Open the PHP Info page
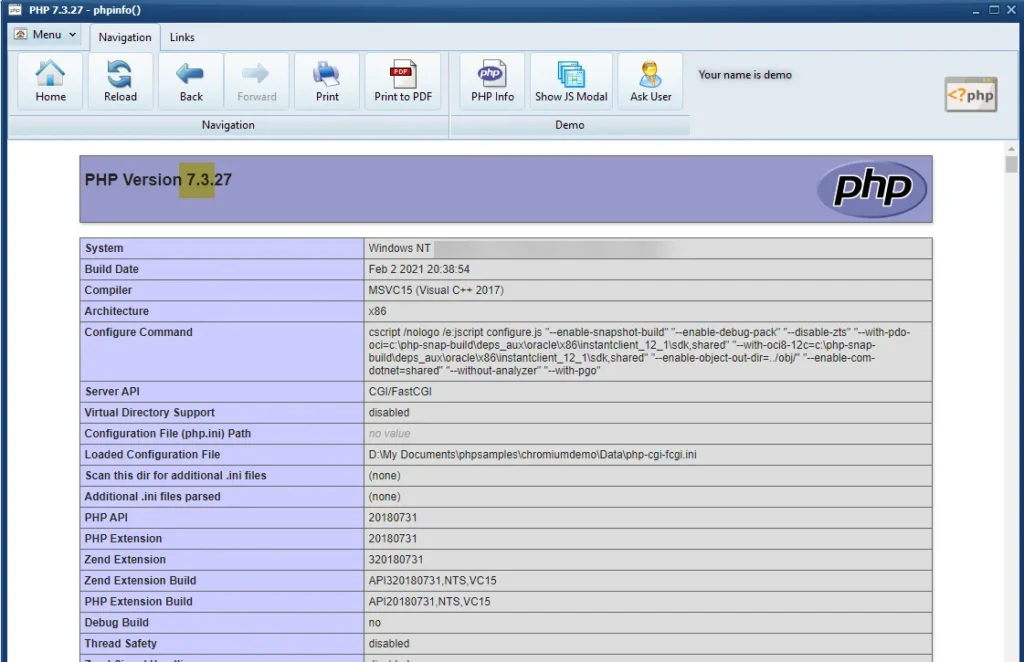 click(x=492, y=81)
